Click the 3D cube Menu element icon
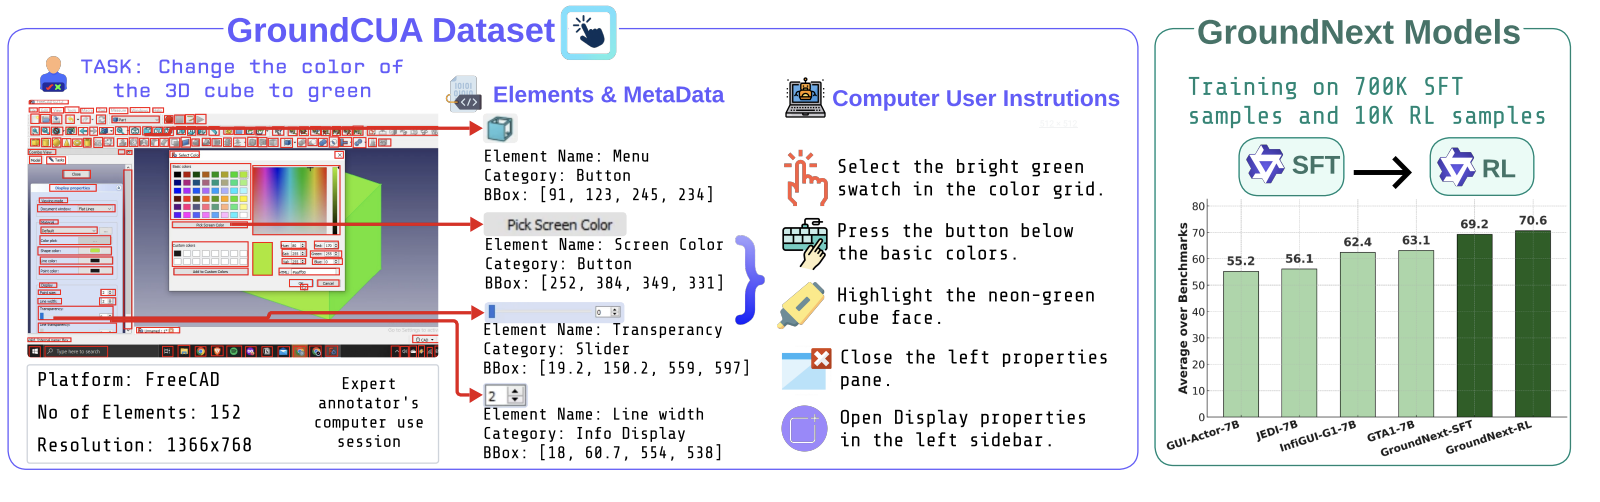 (x=499, y=128)
